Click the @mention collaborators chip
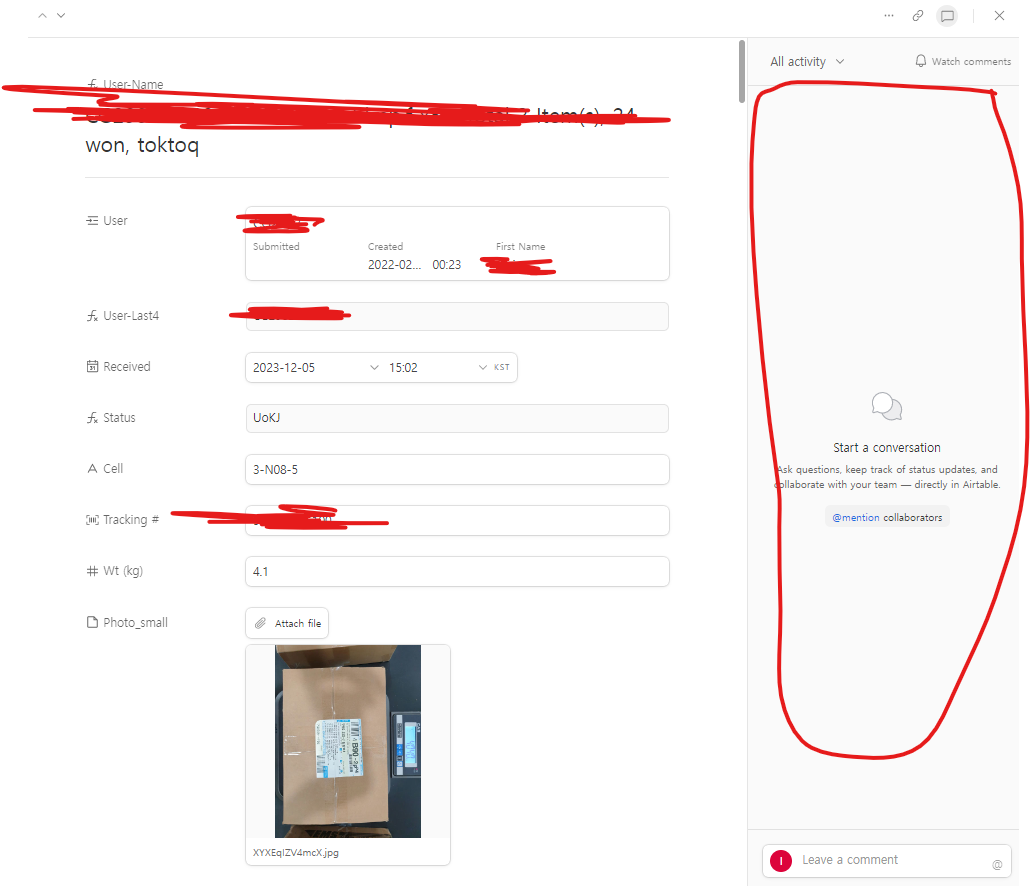 (x=887, y=517)
